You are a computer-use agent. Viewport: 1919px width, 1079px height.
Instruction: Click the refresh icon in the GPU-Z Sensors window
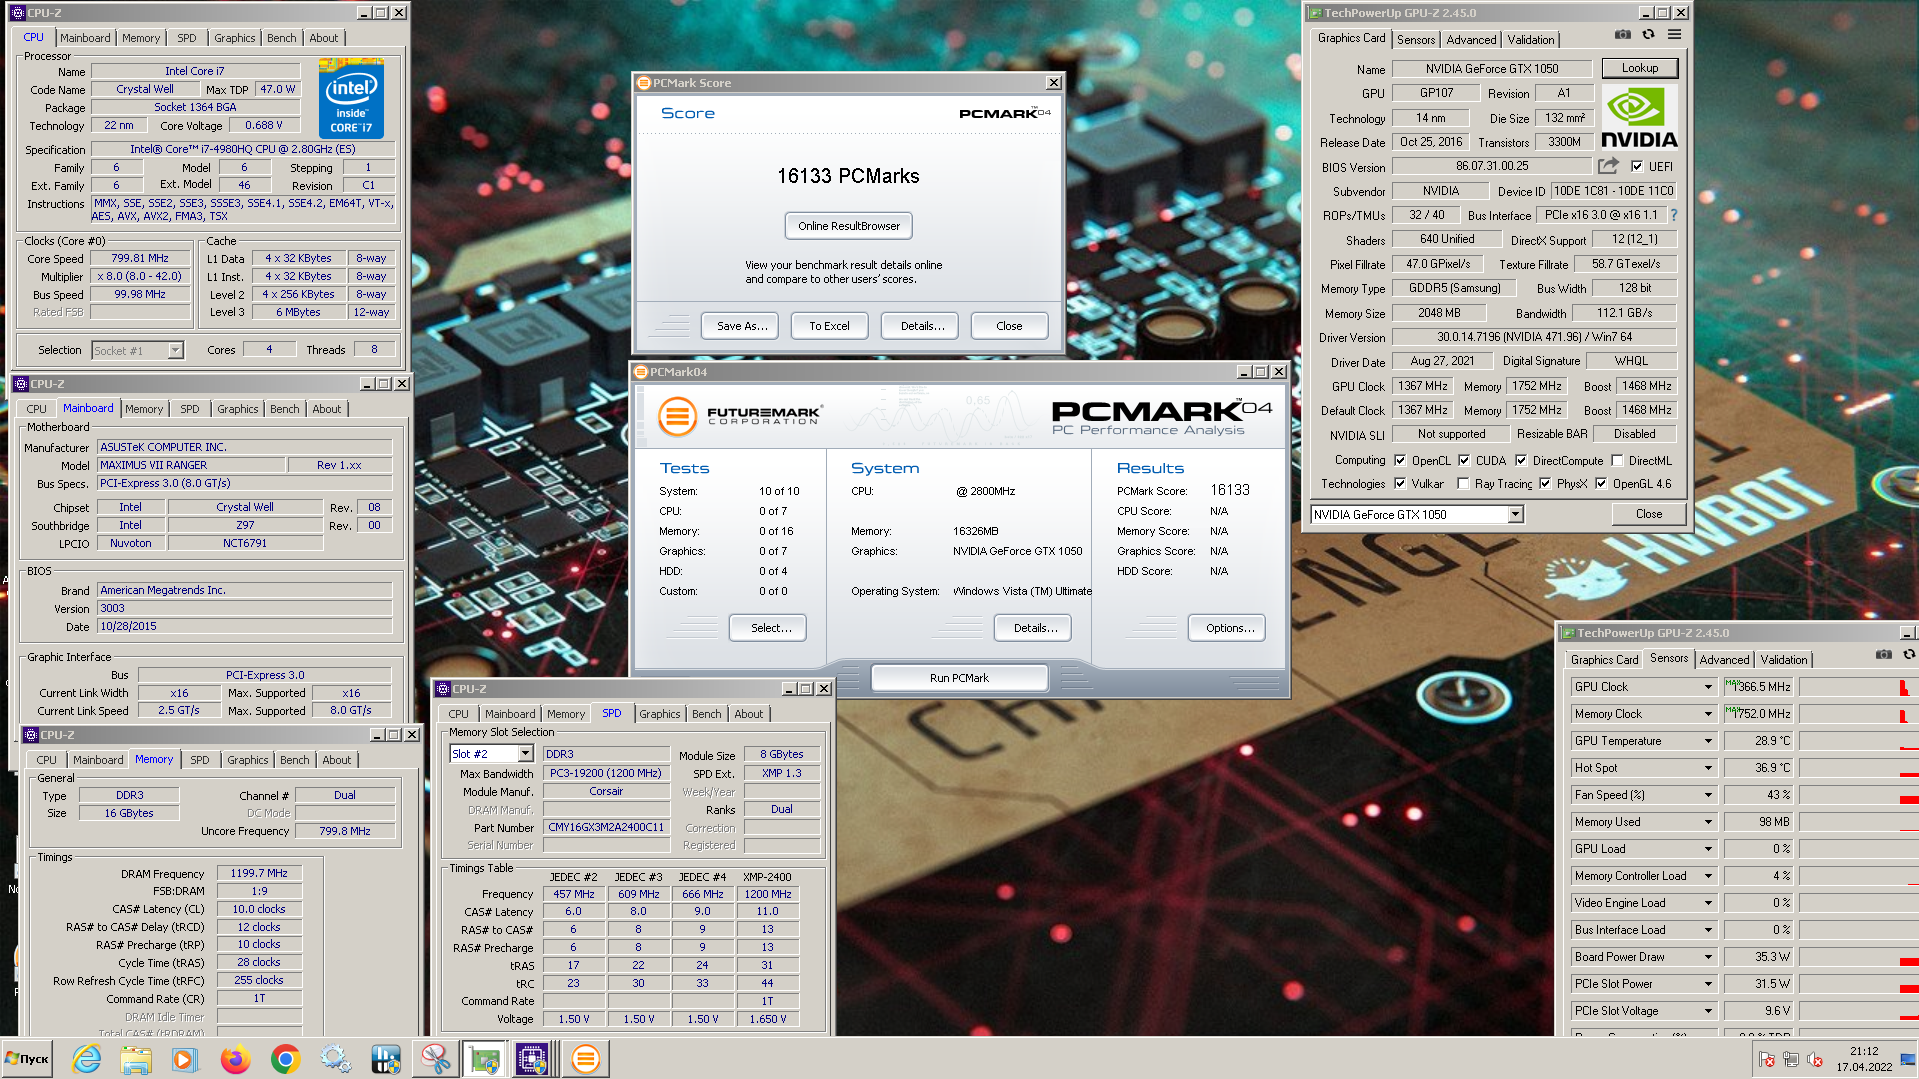coord(1909,654)
